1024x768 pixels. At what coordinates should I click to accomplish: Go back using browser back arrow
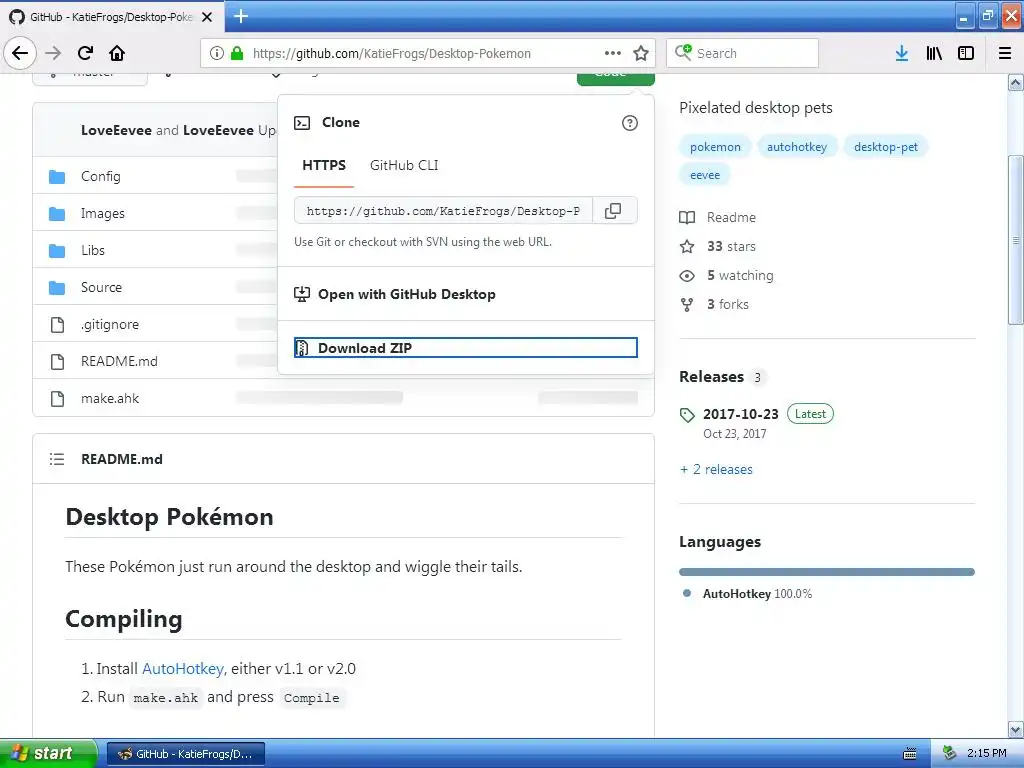[x=20, y=53]
